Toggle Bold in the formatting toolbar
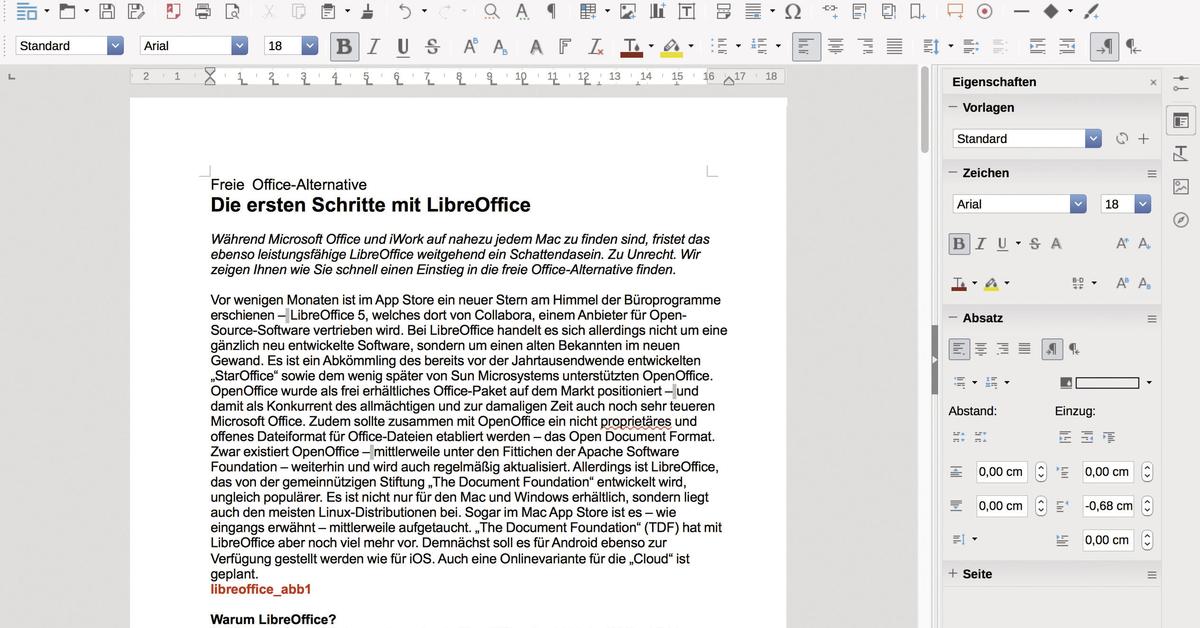The image size is (1200, 628). tap(345, 46)
